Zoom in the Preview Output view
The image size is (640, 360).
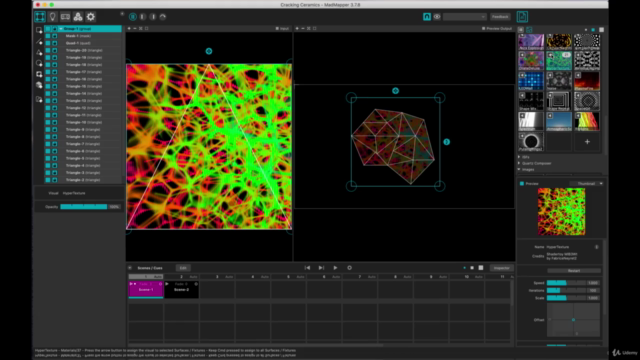point(297,29)
